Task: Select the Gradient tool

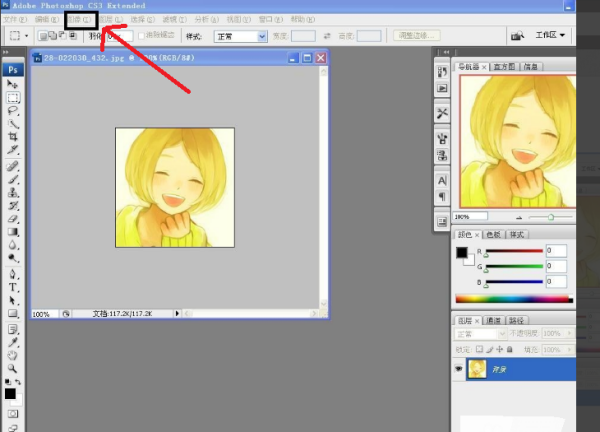Action: (13, 232)
